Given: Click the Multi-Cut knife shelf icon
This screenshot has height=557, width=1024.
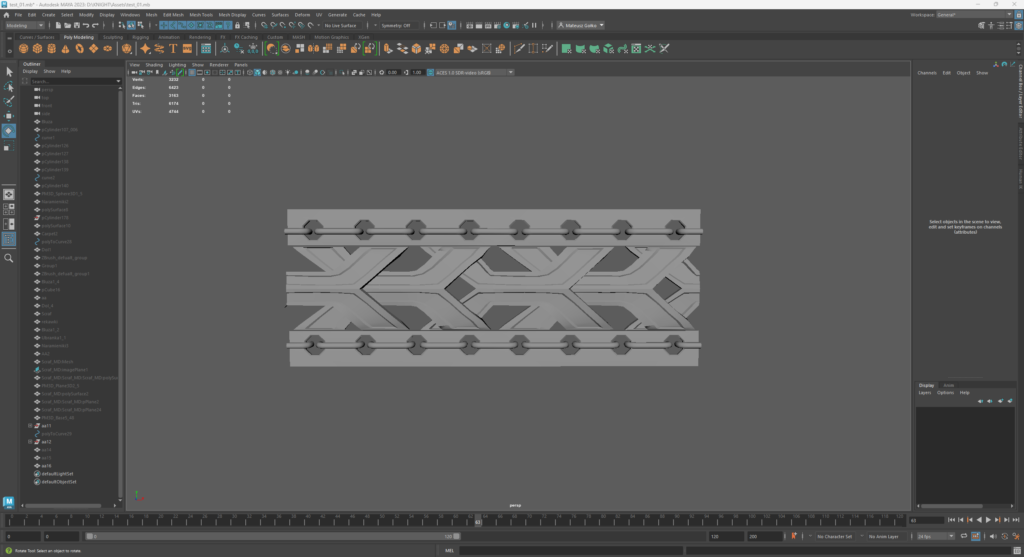Looking at the screenshot, I should point(519,49).
